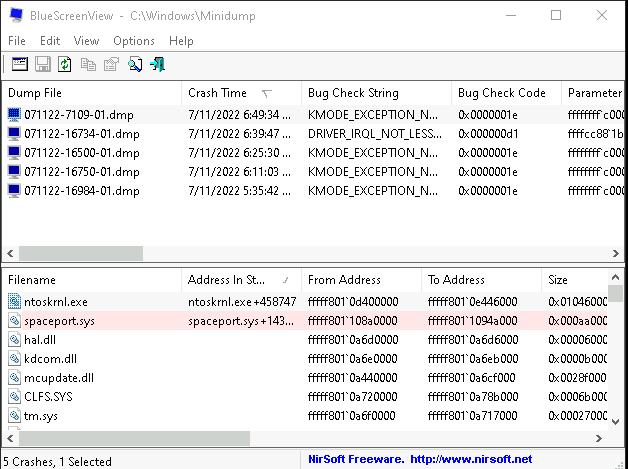Click the BlueScreenView app icon in title bar
628x469 pixels.
[x=16, y=15]
